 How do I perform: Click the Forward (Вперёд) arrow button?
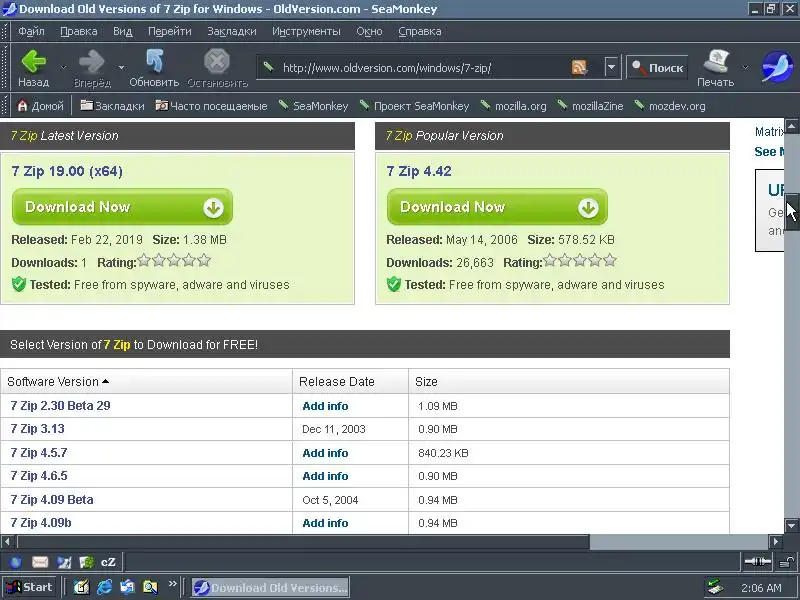point(92,62)
